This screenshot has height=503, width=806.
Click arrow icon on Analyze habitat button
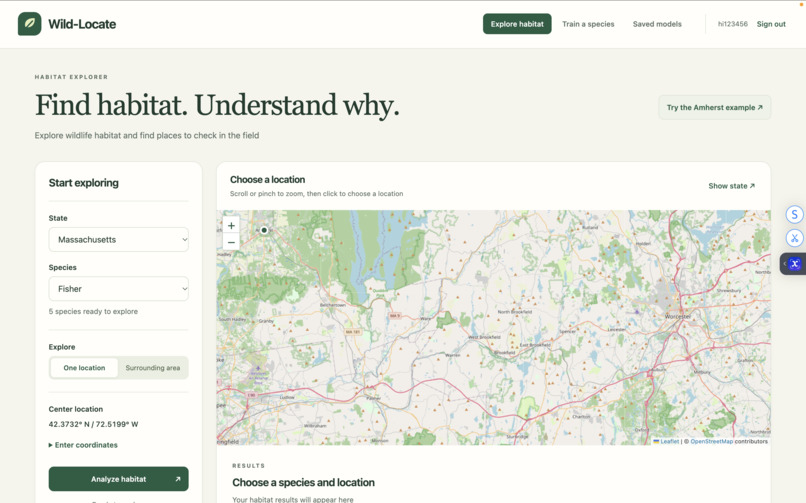point(178,479)
